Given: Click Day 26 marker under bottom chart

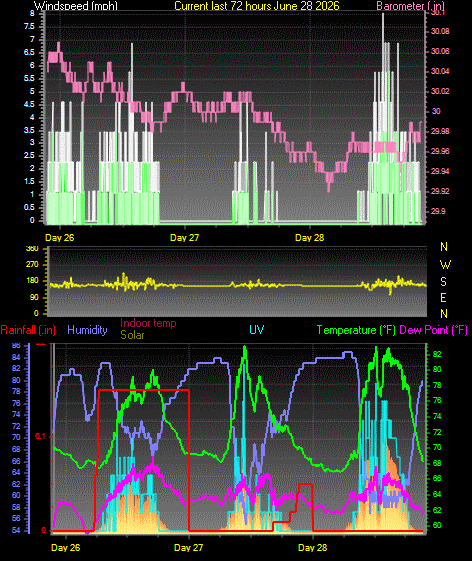Looking at the screenshot, I should [x=66, y=547].
